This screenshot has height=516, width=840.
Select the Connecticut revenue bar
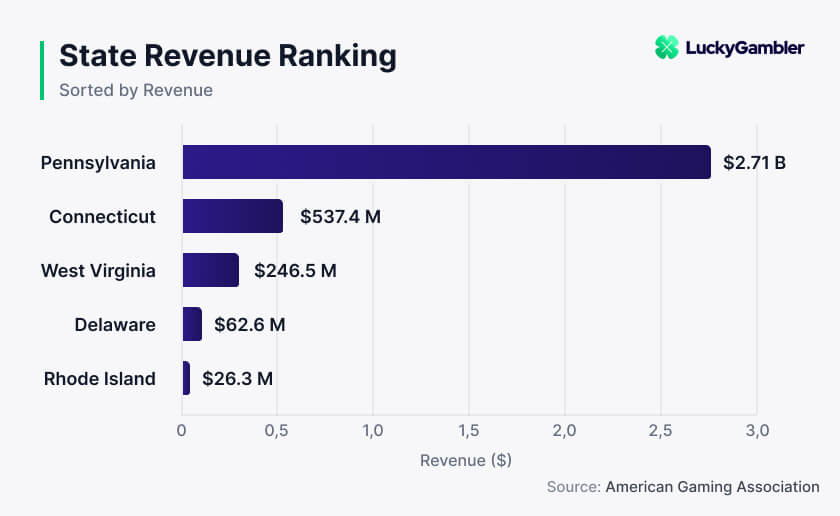(232, 216)
